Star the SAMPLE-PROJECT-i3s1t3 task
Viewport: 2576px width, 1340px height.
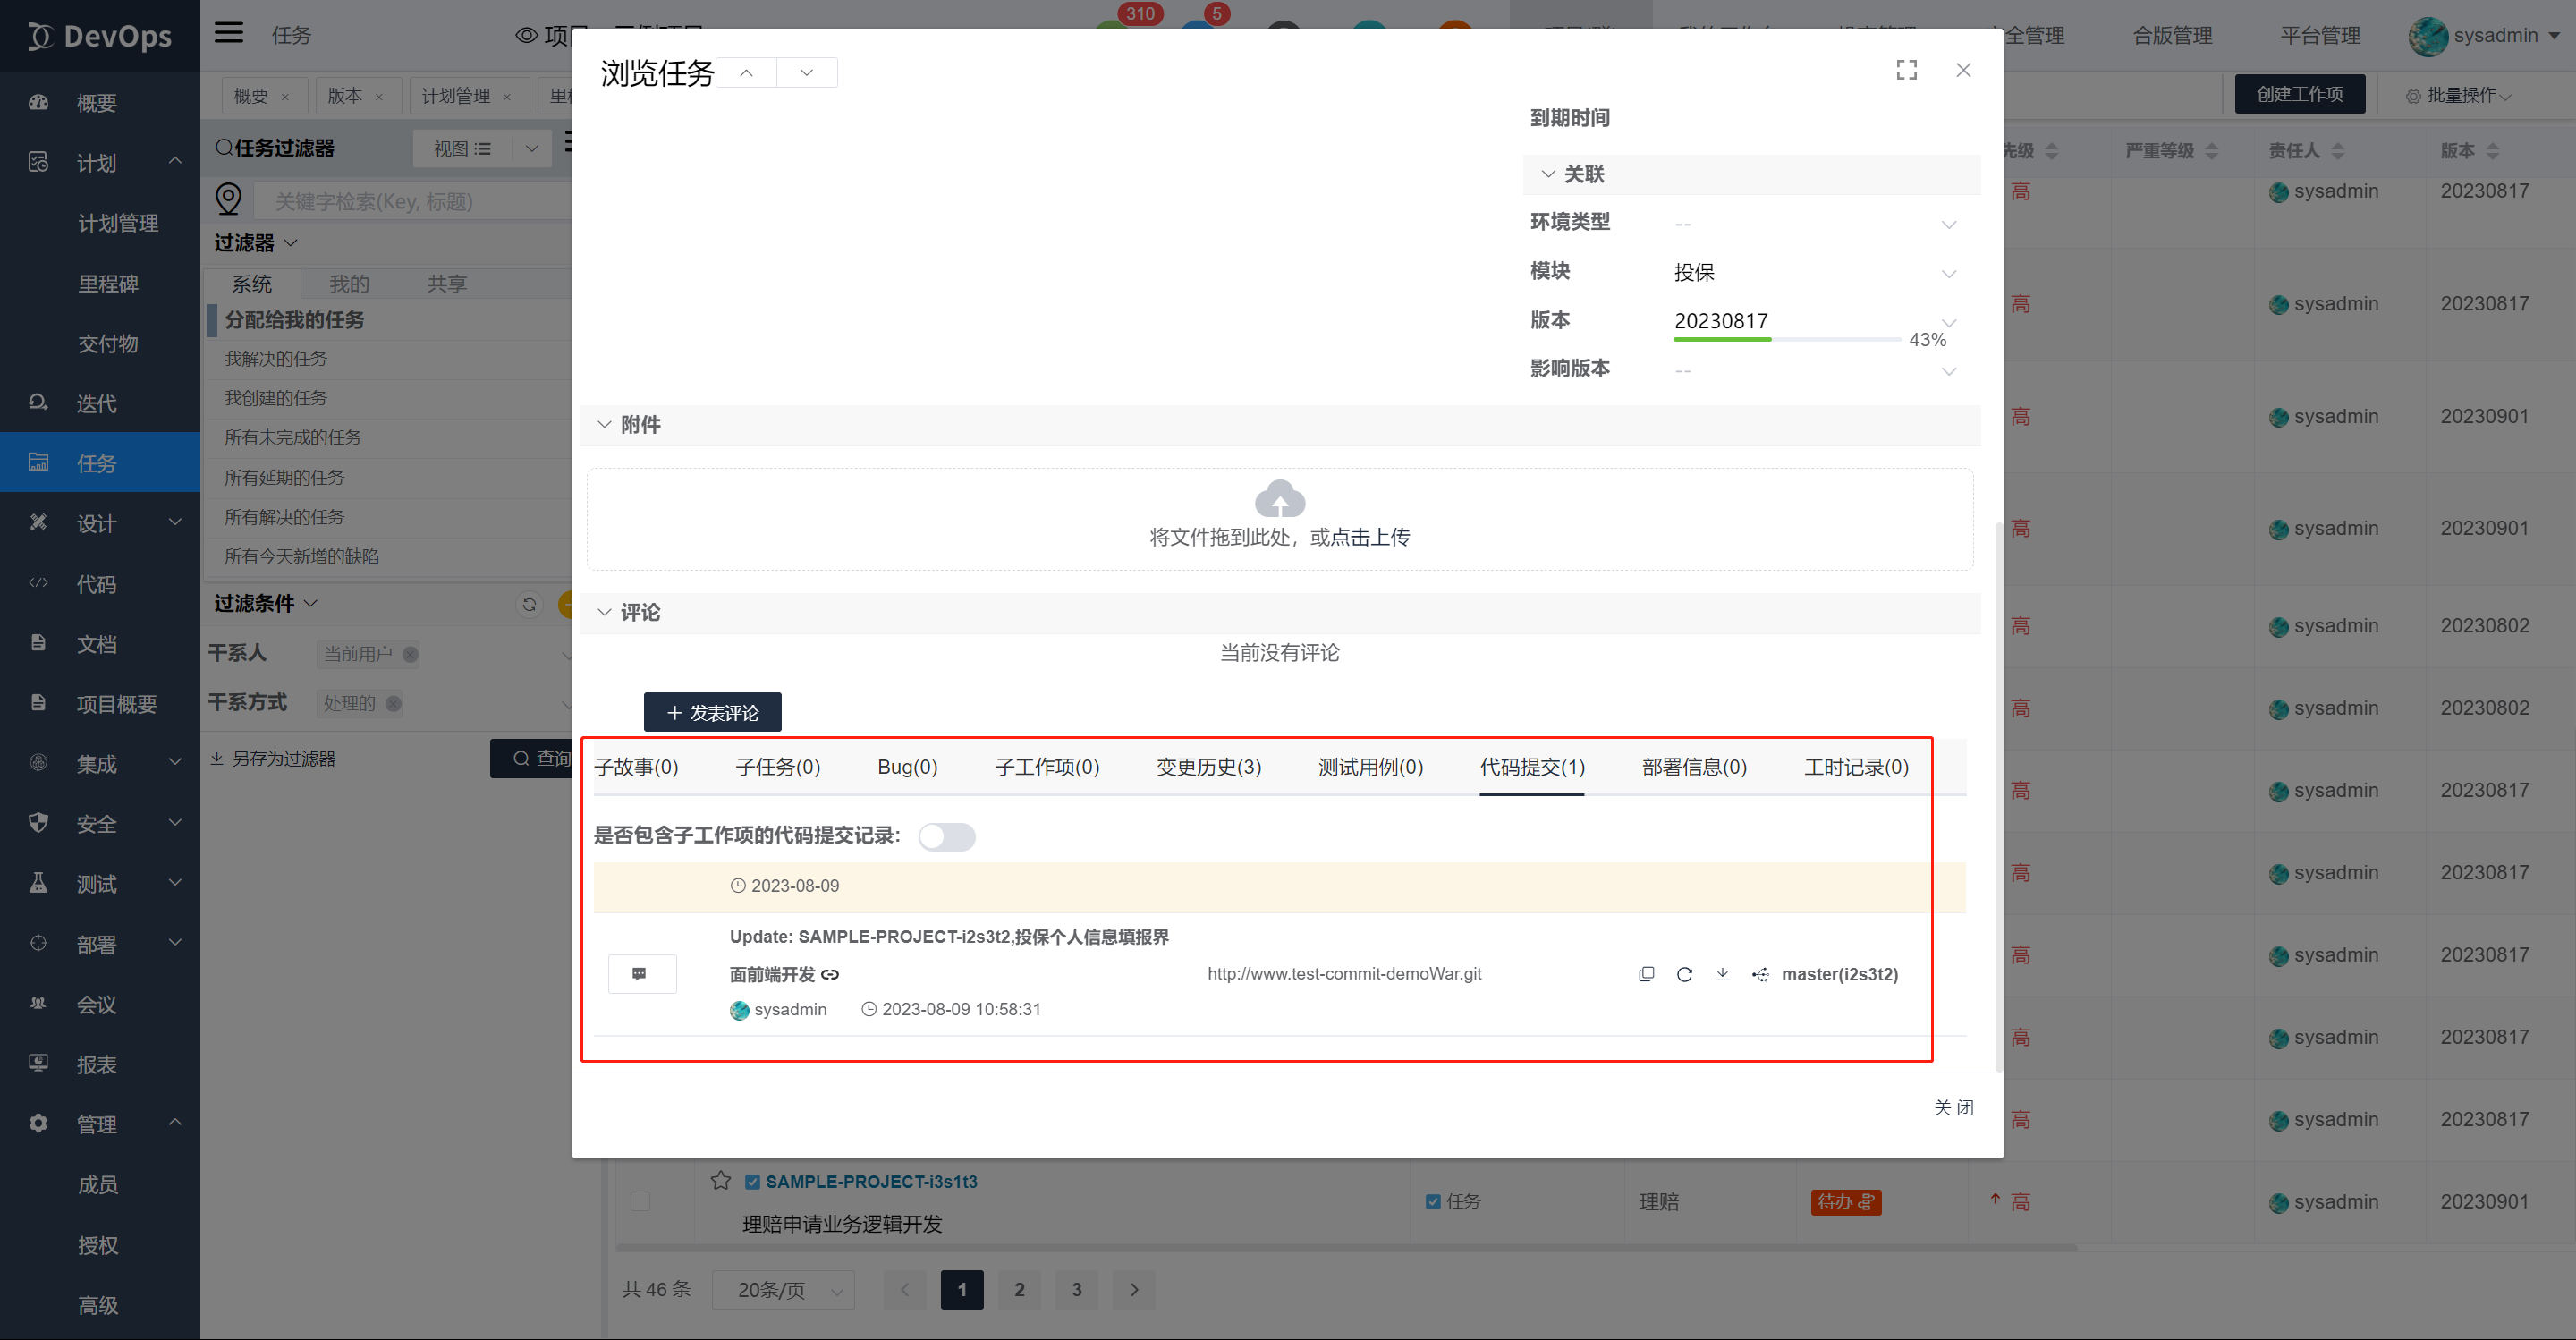(x=720, y=1181)
